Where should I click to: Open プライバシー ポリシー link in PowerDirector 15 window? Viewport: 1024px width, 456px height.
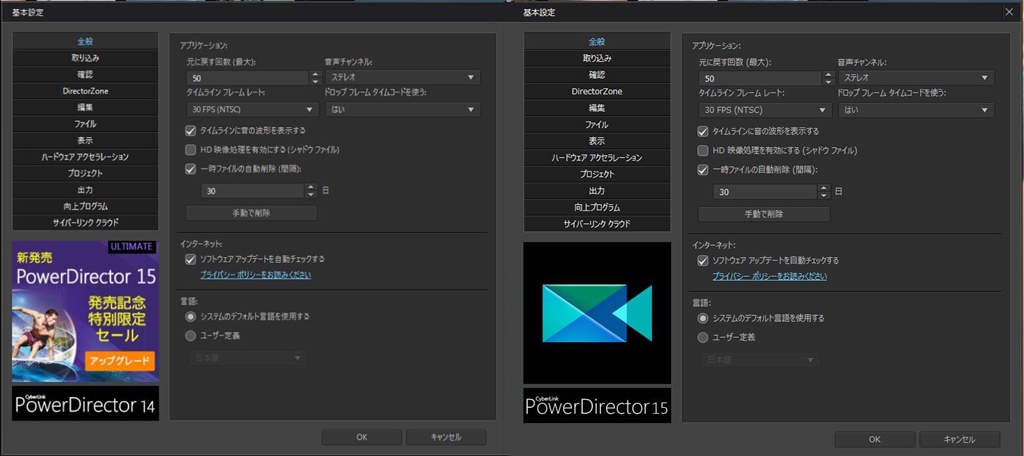[769, 276]
